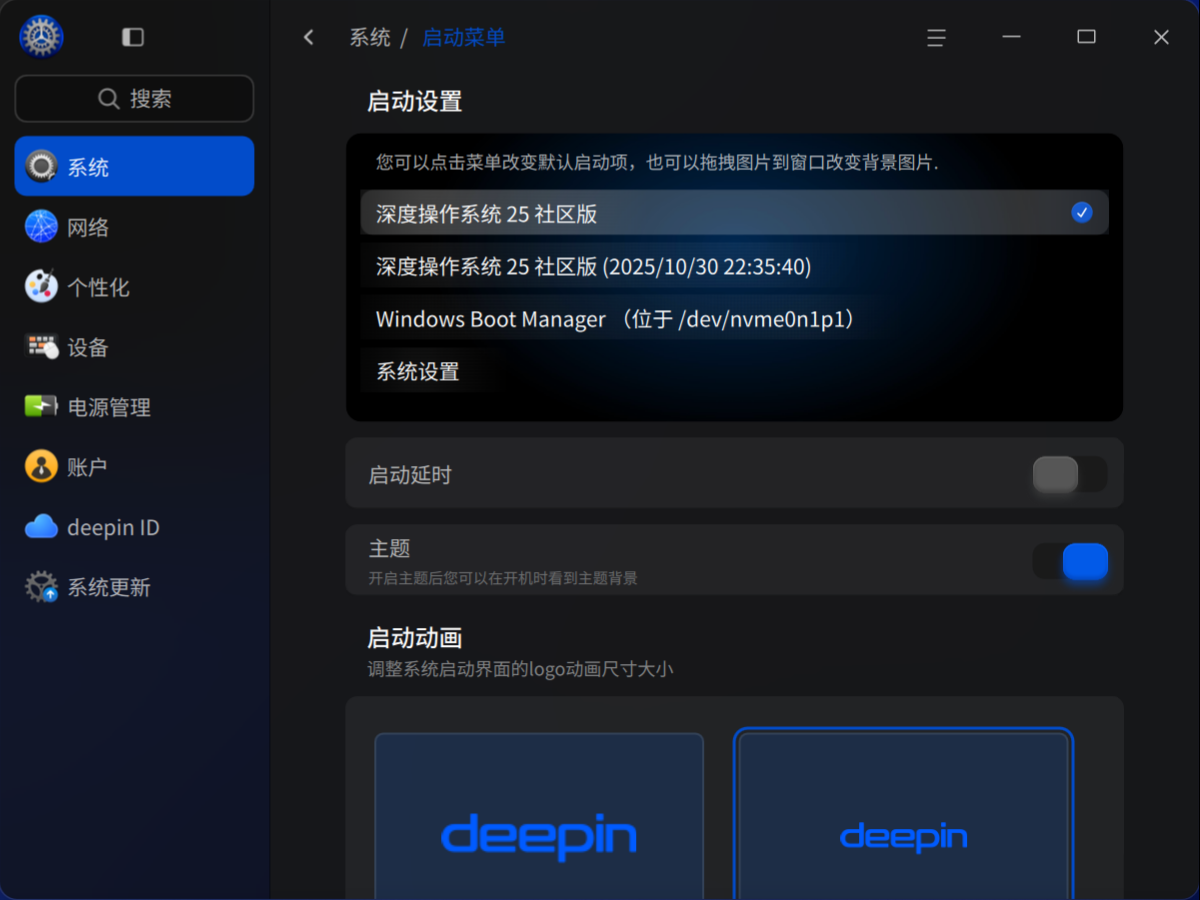Click the 系统更新 gear icon
This screenshot has height=900, width=1200.
pos(42,587)
